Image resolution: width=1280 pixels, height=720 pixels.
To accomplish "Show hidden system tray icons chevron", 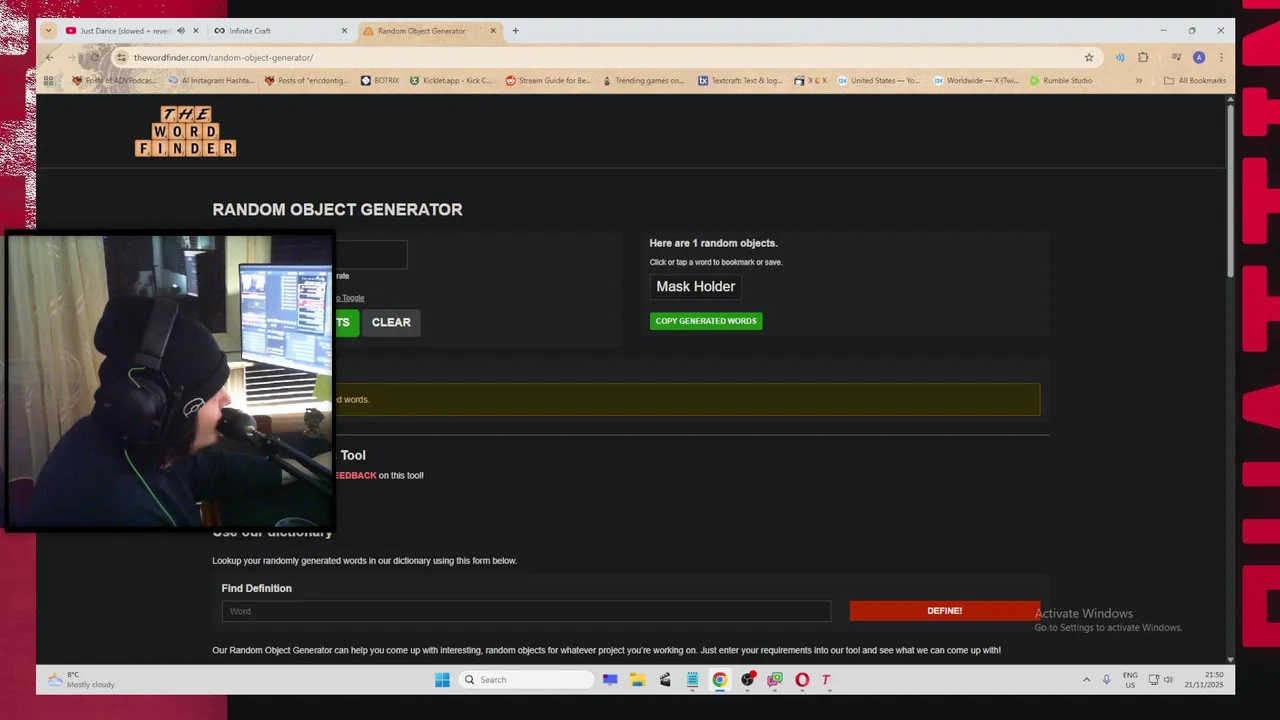I will 1086,680.
